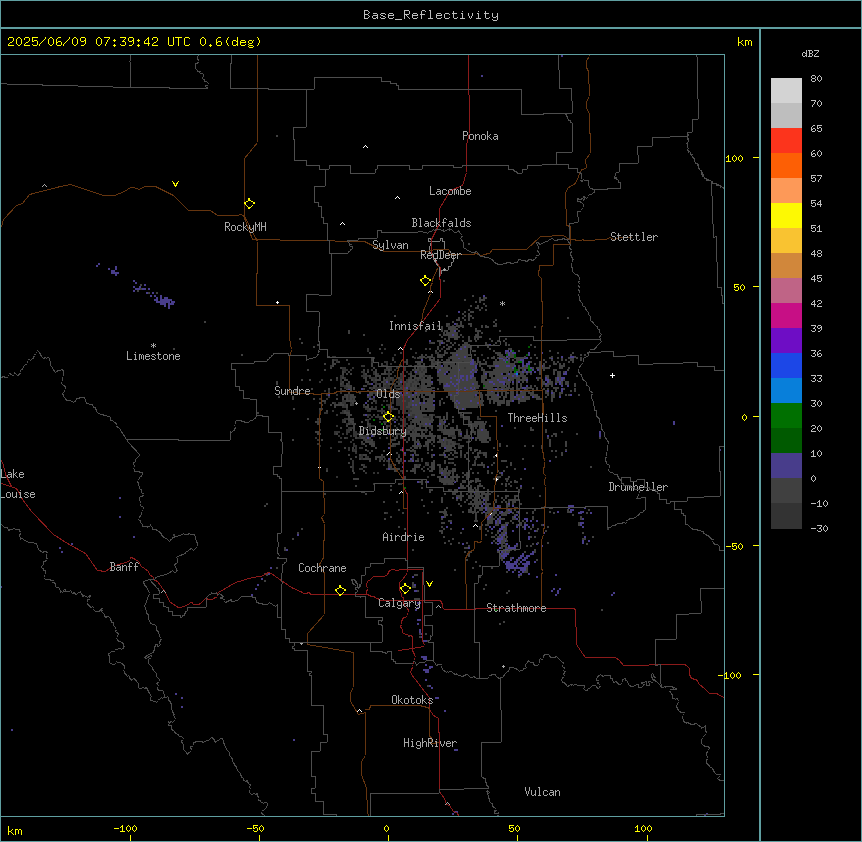Select the Limestone label
862x842 pixels.
pos(153,356)
